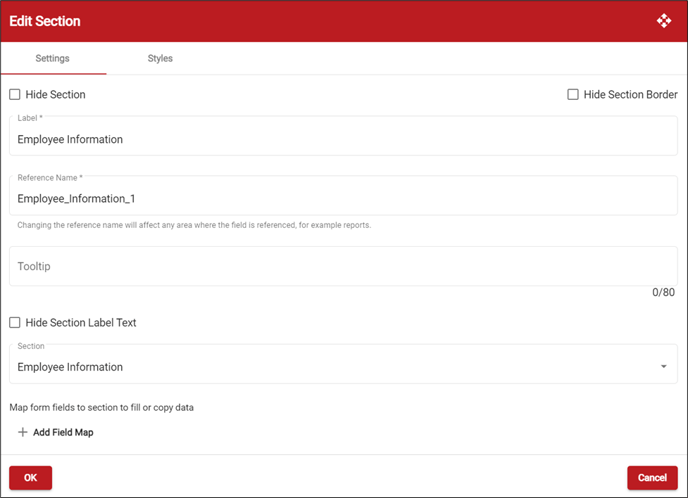688x498 pixels.
Task: Click the move dialog icon in header
Action: [664, 21]
